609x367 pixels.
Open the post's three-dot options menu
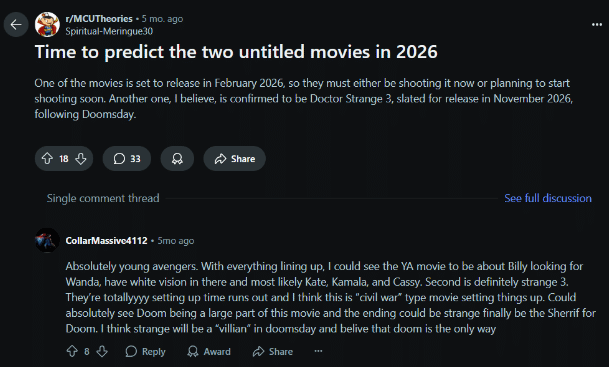pos(597,24)
